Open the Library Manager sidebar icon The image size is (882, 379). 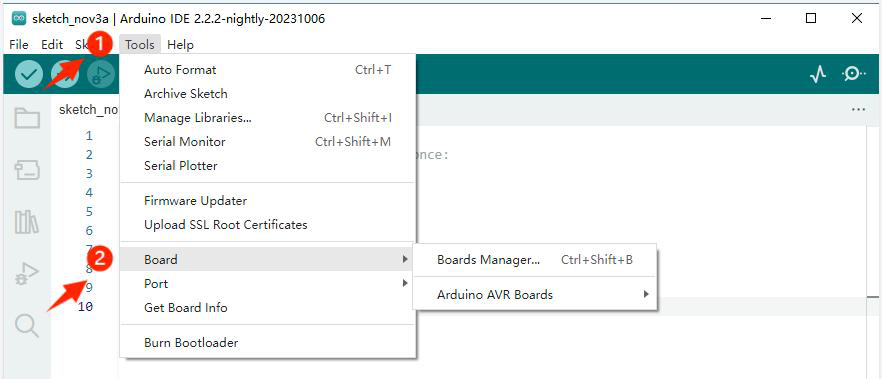pyautogui.click(x=27, y=222)
